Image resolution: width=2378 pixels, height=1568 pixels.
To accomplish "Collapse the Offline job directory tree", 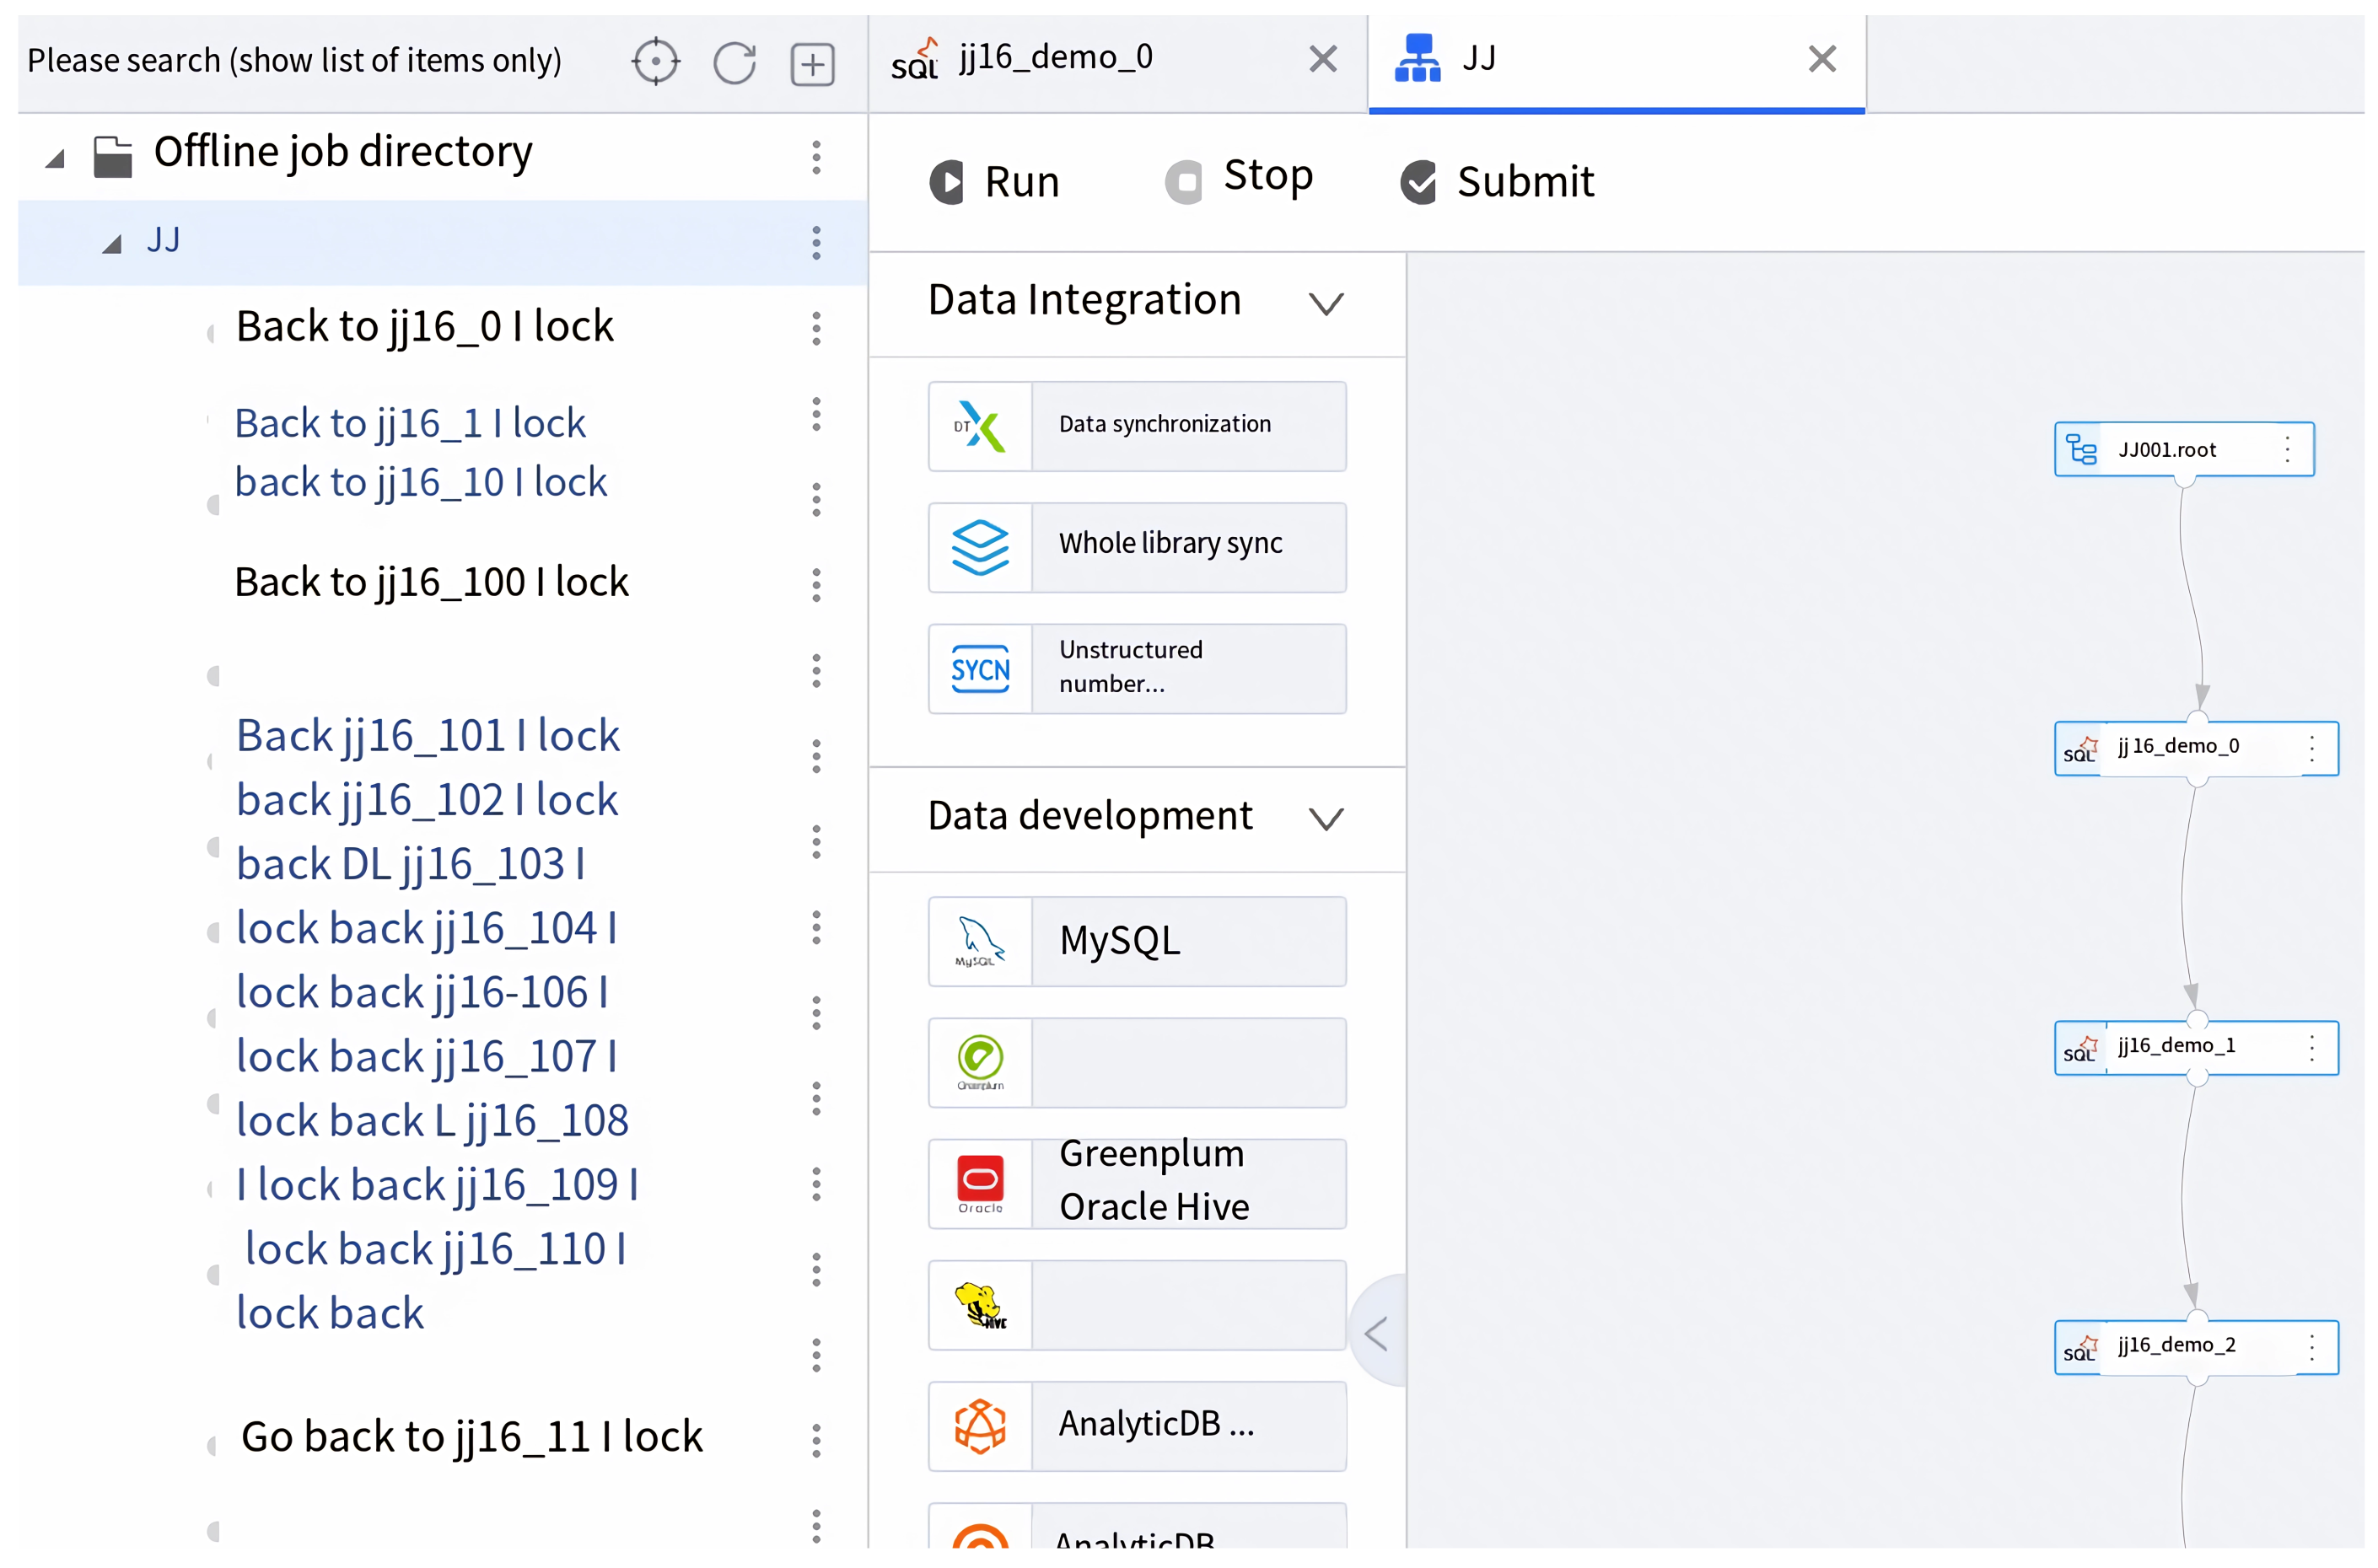I will 56,159.
